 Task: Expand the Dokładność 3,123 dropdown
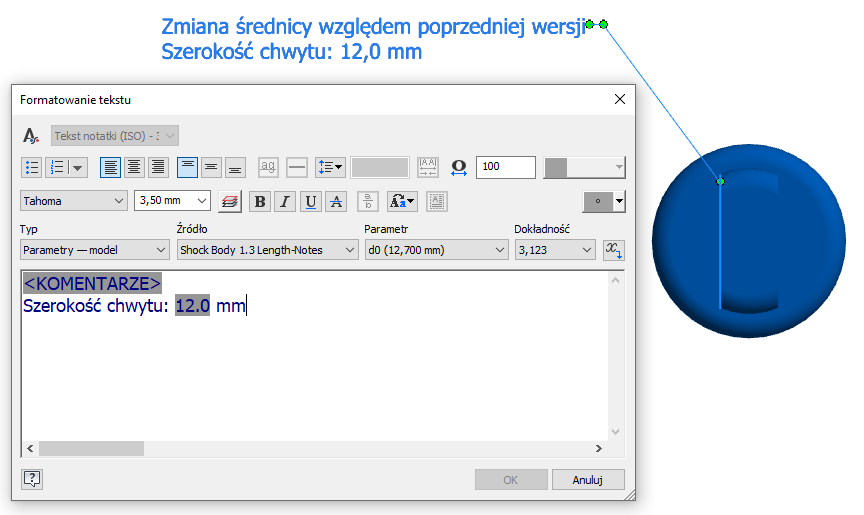pyautogui.click(x=555, y=250)
